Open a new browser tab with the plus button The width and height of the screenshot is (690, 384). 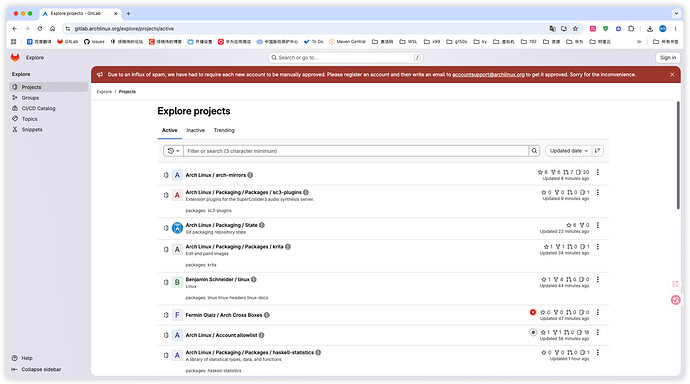pyautogui.click(x=128, y=14)
